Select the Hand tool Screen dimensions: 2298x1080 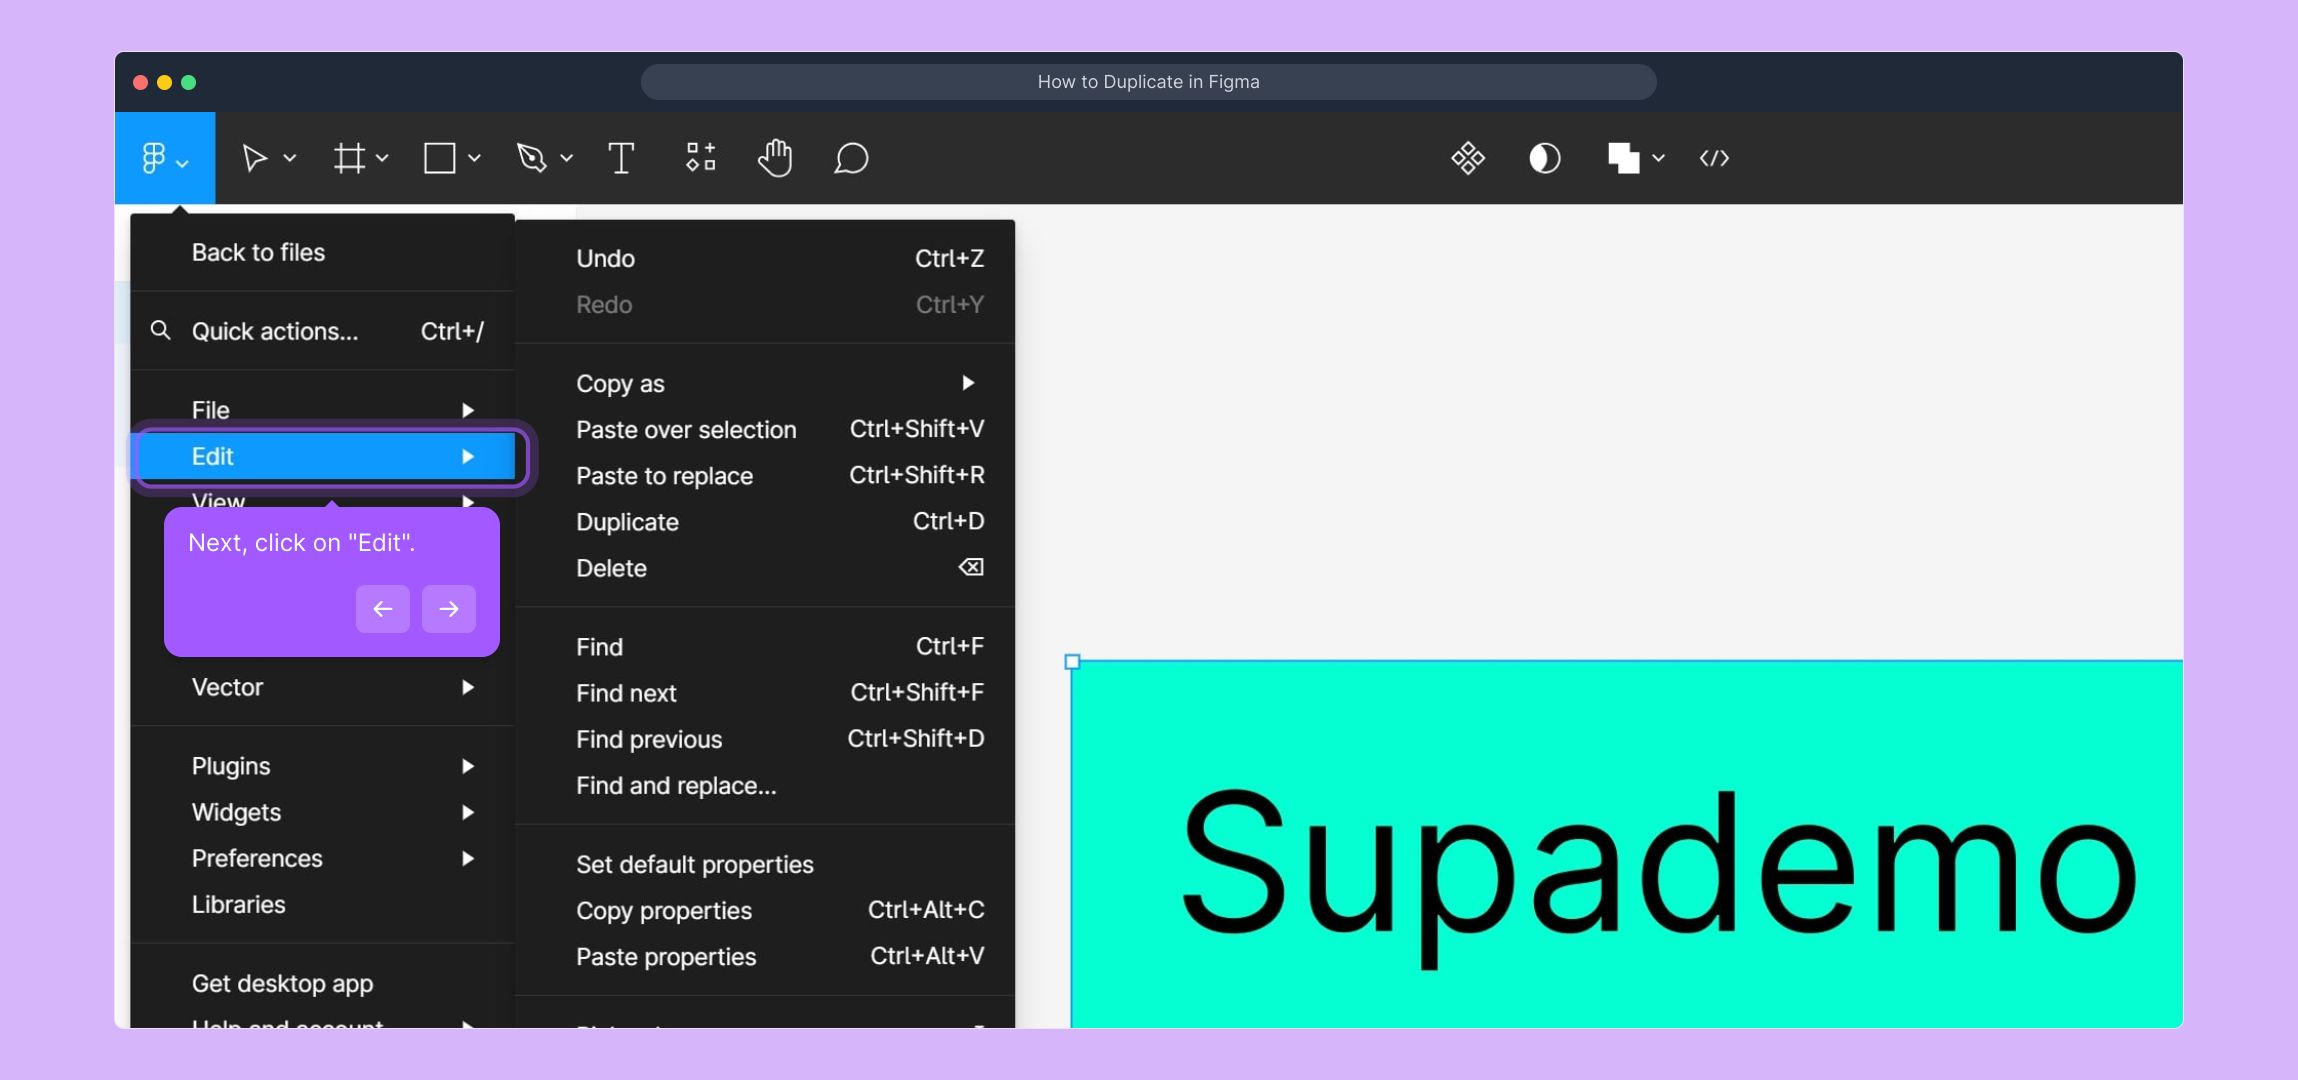click(x=775, y=158)
